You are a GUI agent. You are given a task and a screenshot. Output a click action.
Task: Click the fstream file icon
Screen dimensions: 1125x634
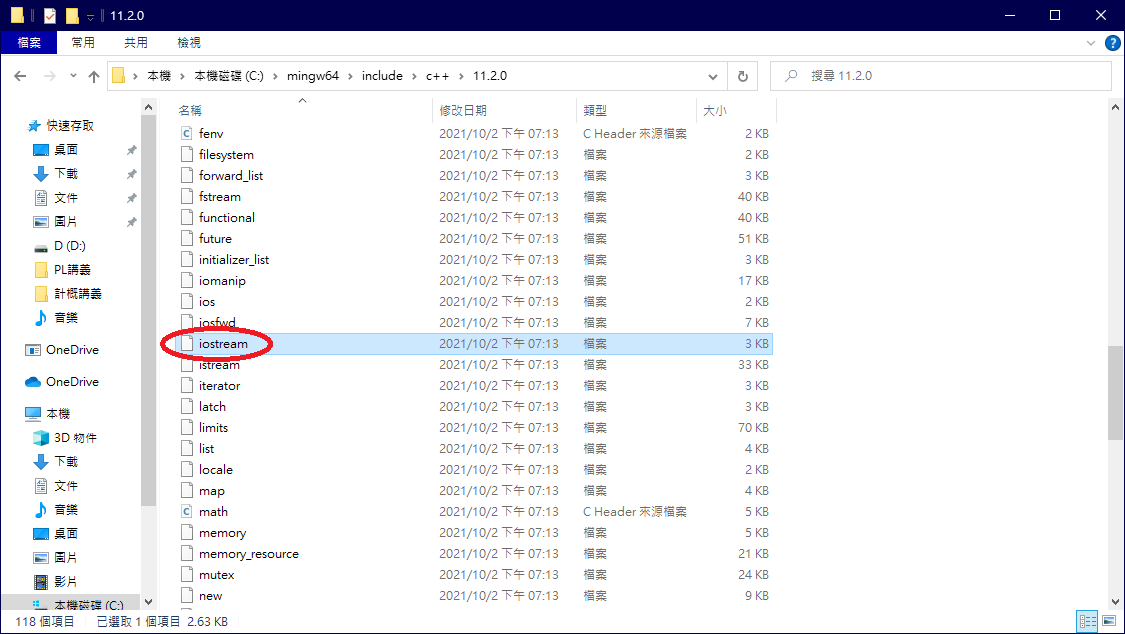187,197
